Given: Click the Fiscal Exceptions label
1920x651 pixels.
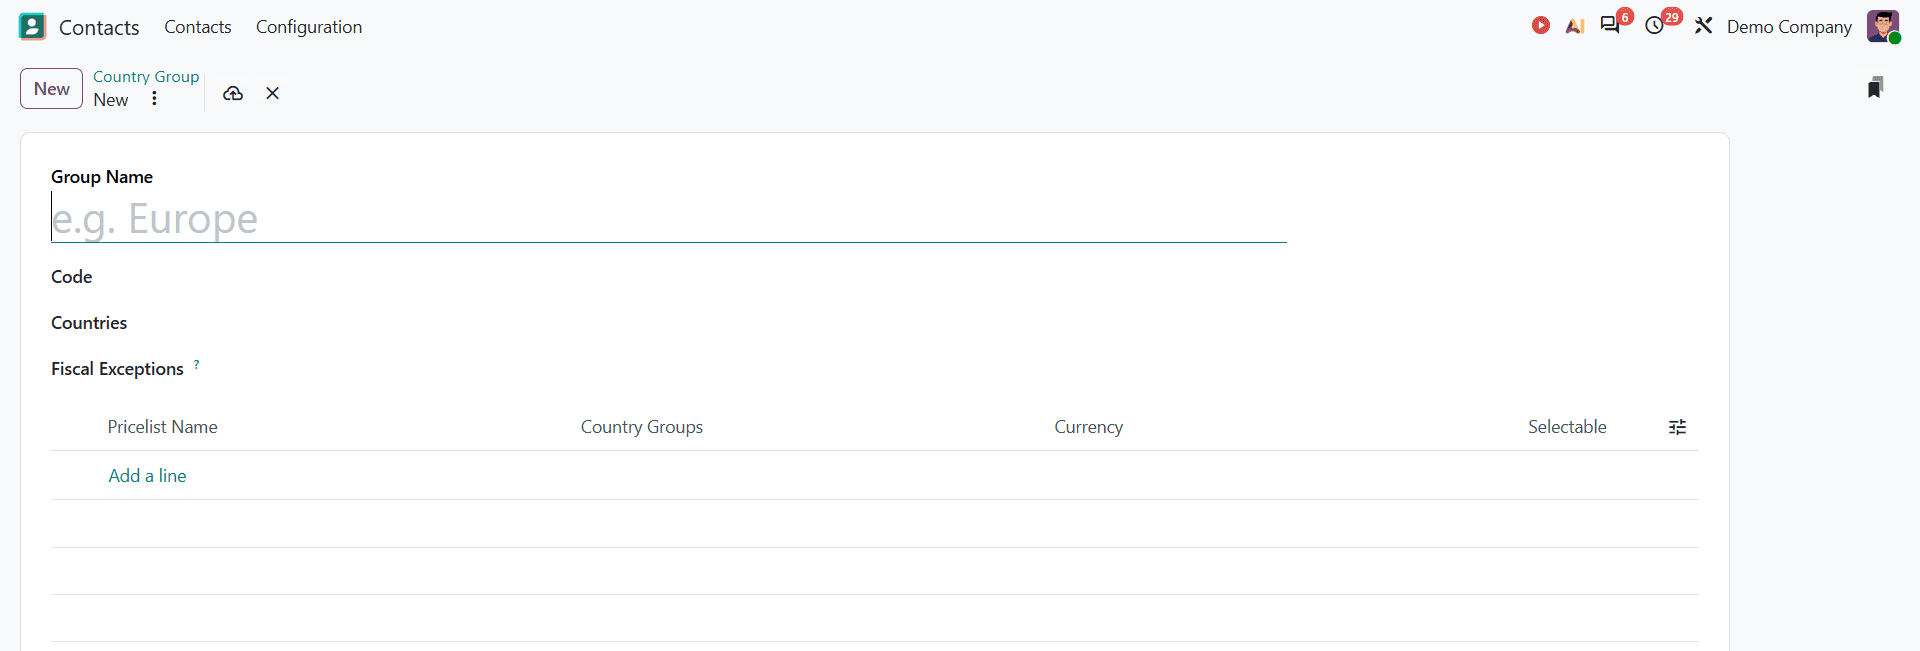Looking at the screenshot, I should (x=117, y=369).
